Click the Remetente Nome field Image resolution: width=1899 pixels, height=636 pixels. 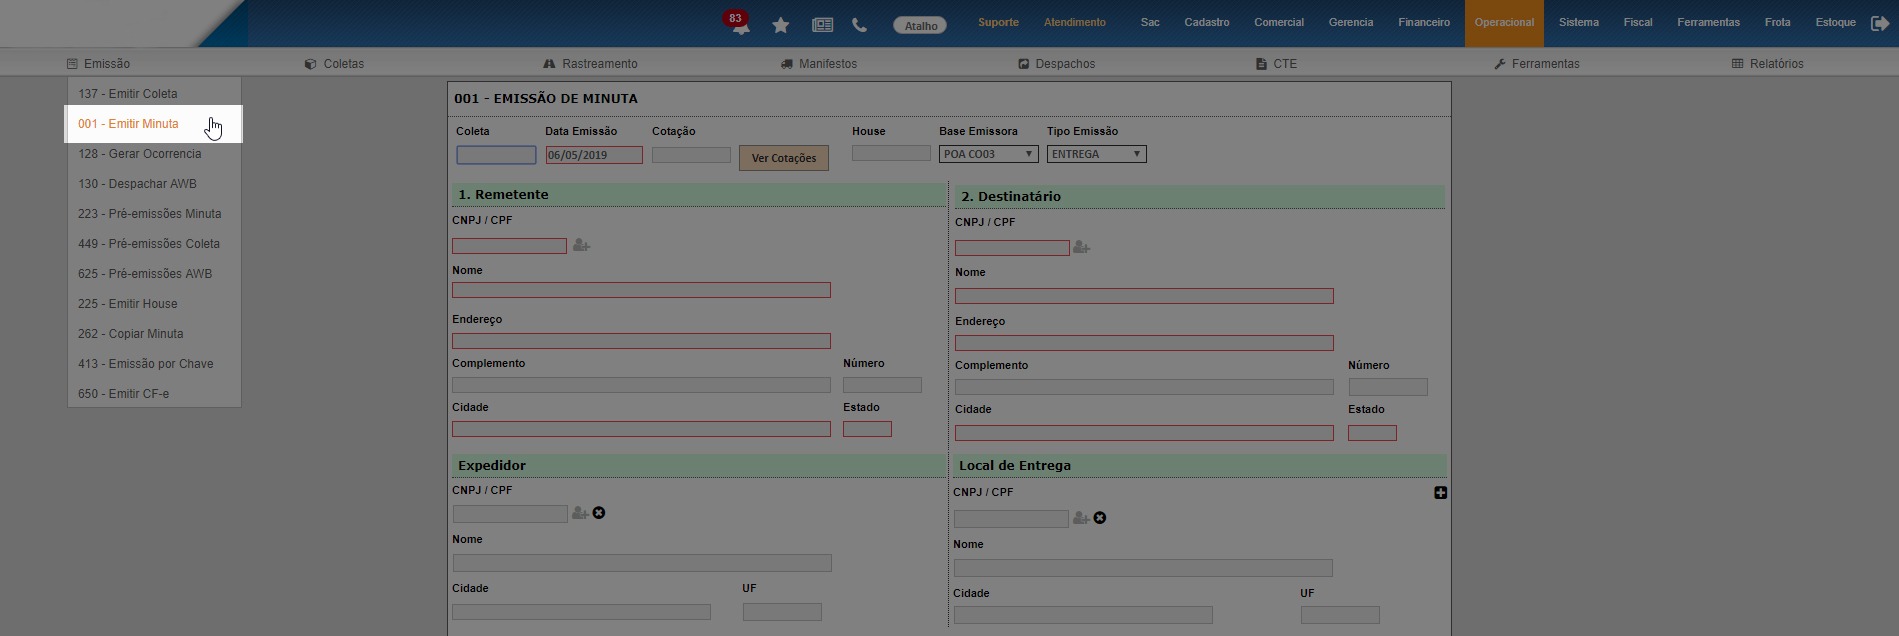[x=641, y=290]
